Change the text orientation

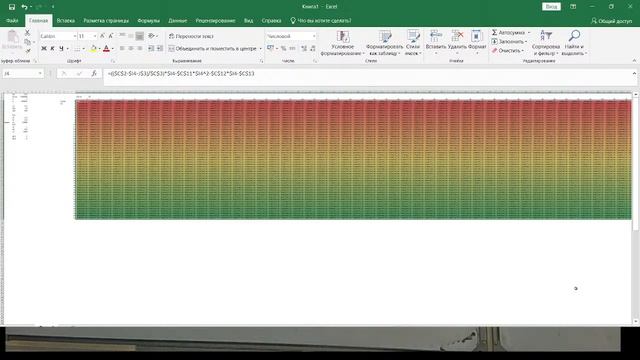[x=151, y=36]
